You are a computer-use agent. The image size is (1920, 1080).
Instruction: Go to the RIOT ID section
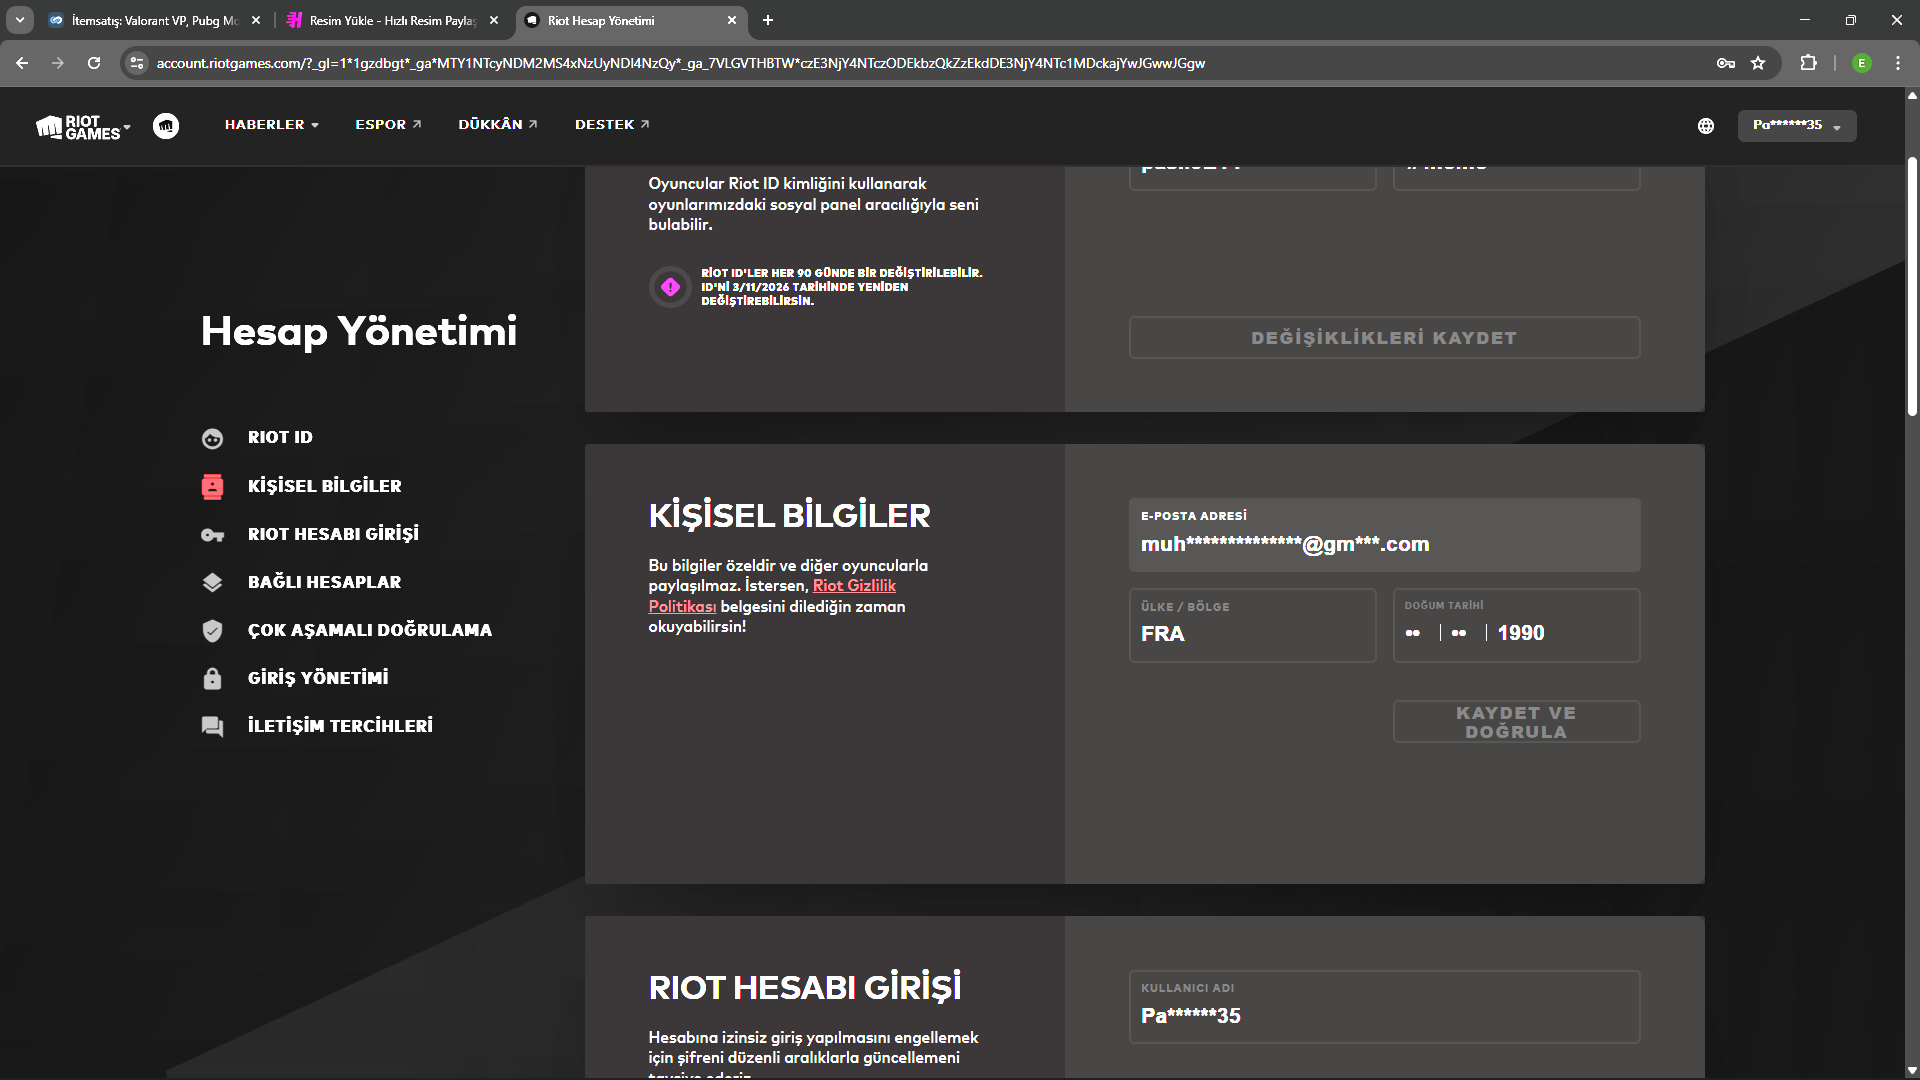280,438
